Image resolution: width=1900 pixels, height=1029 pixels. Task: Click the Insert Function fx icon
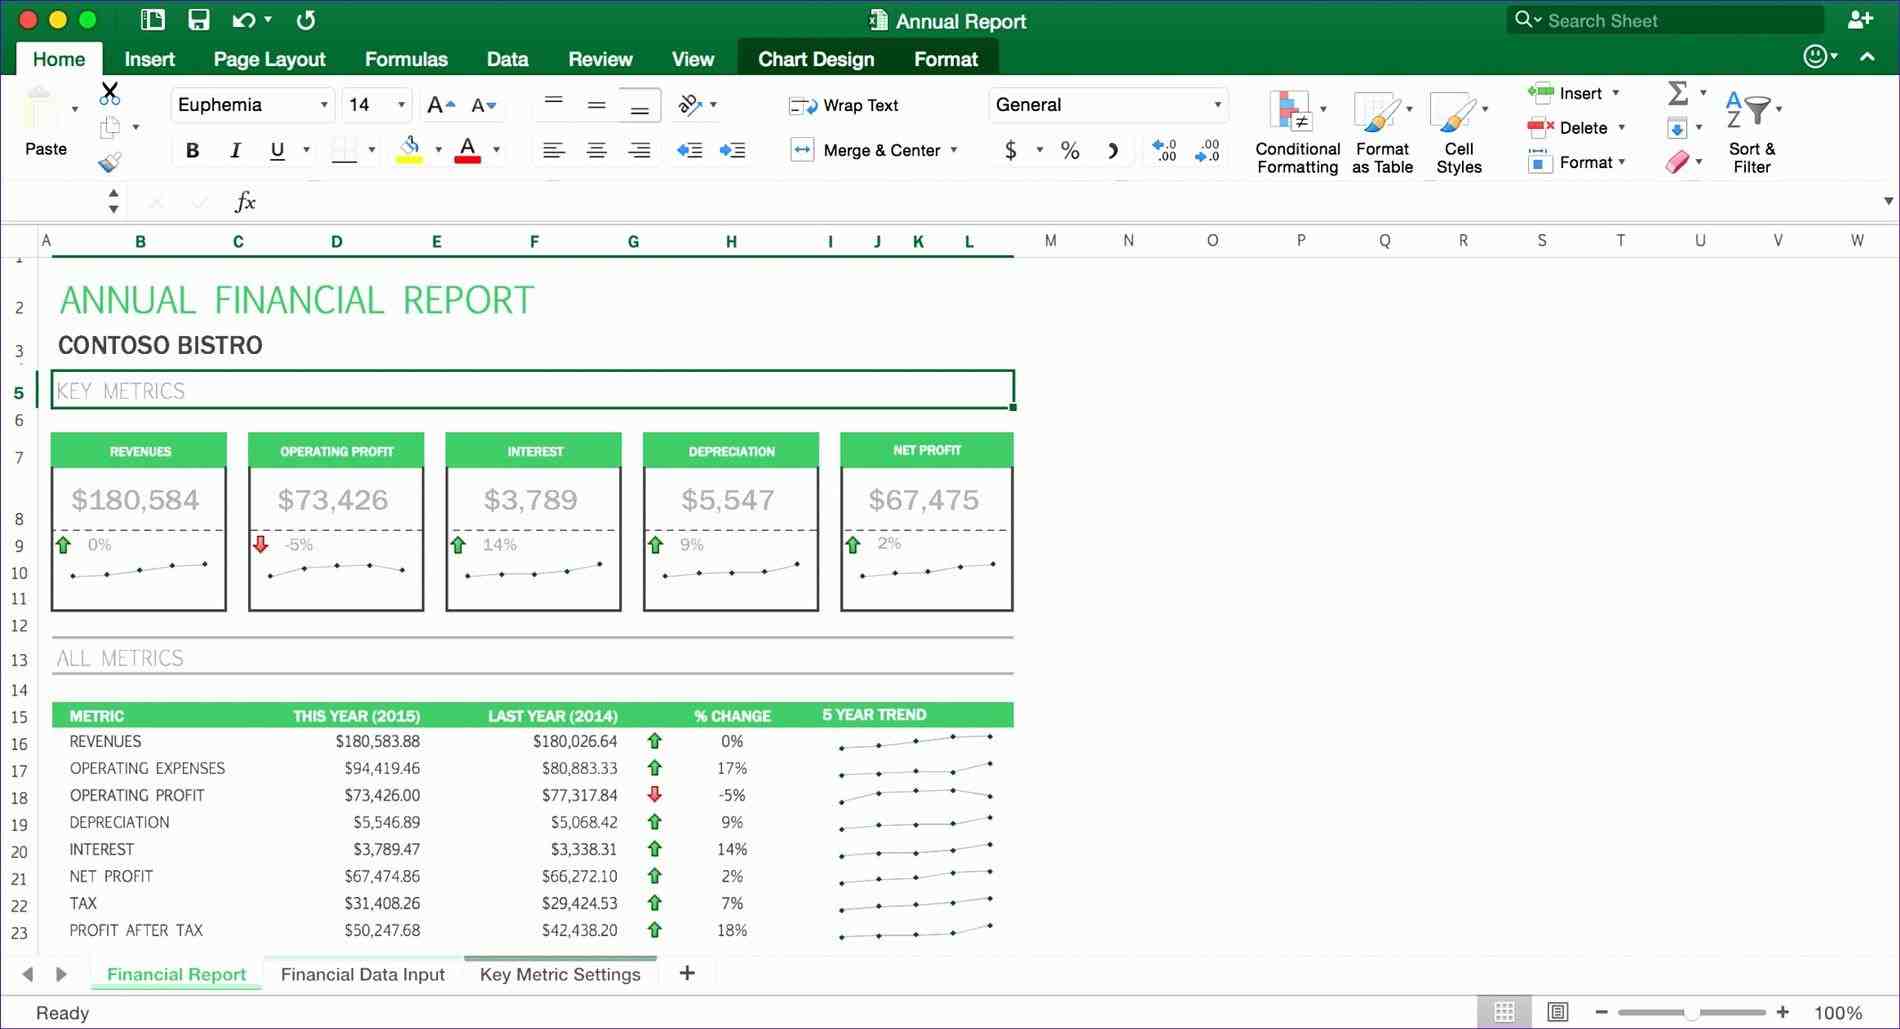point(245,202)
